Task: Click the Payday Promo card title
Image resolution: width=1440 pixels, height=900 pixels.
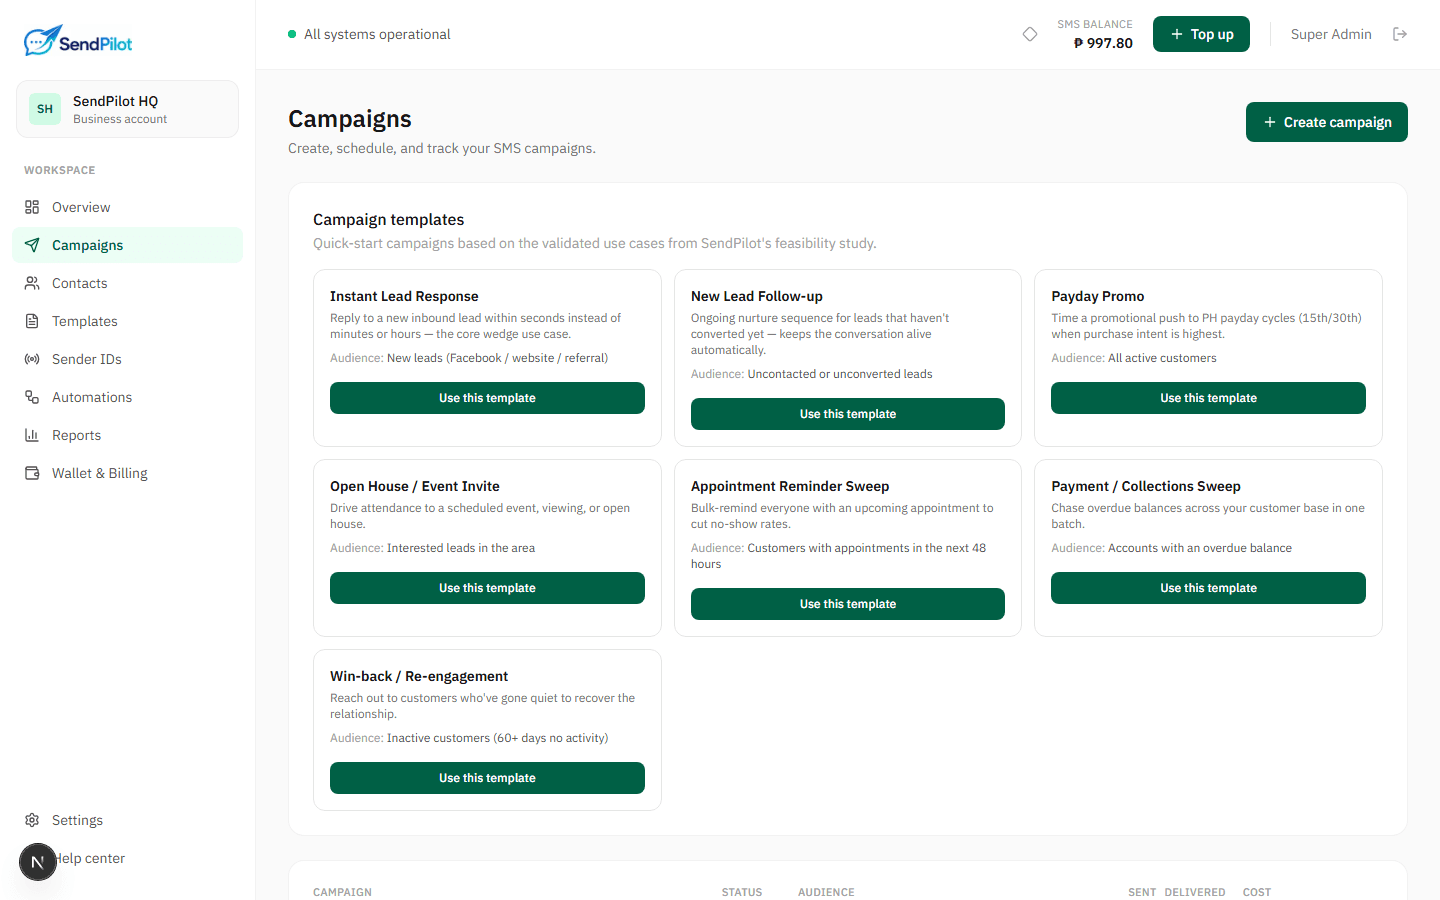Action: [x=1098, y=296]
